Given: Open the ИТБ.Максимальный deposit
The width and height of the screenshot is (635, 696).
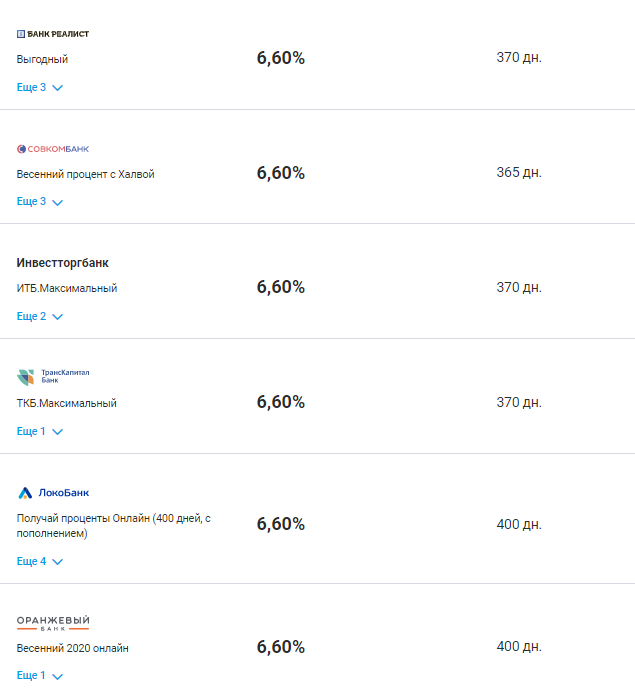Looking at the screenshot, I should (x=67, y=289).
